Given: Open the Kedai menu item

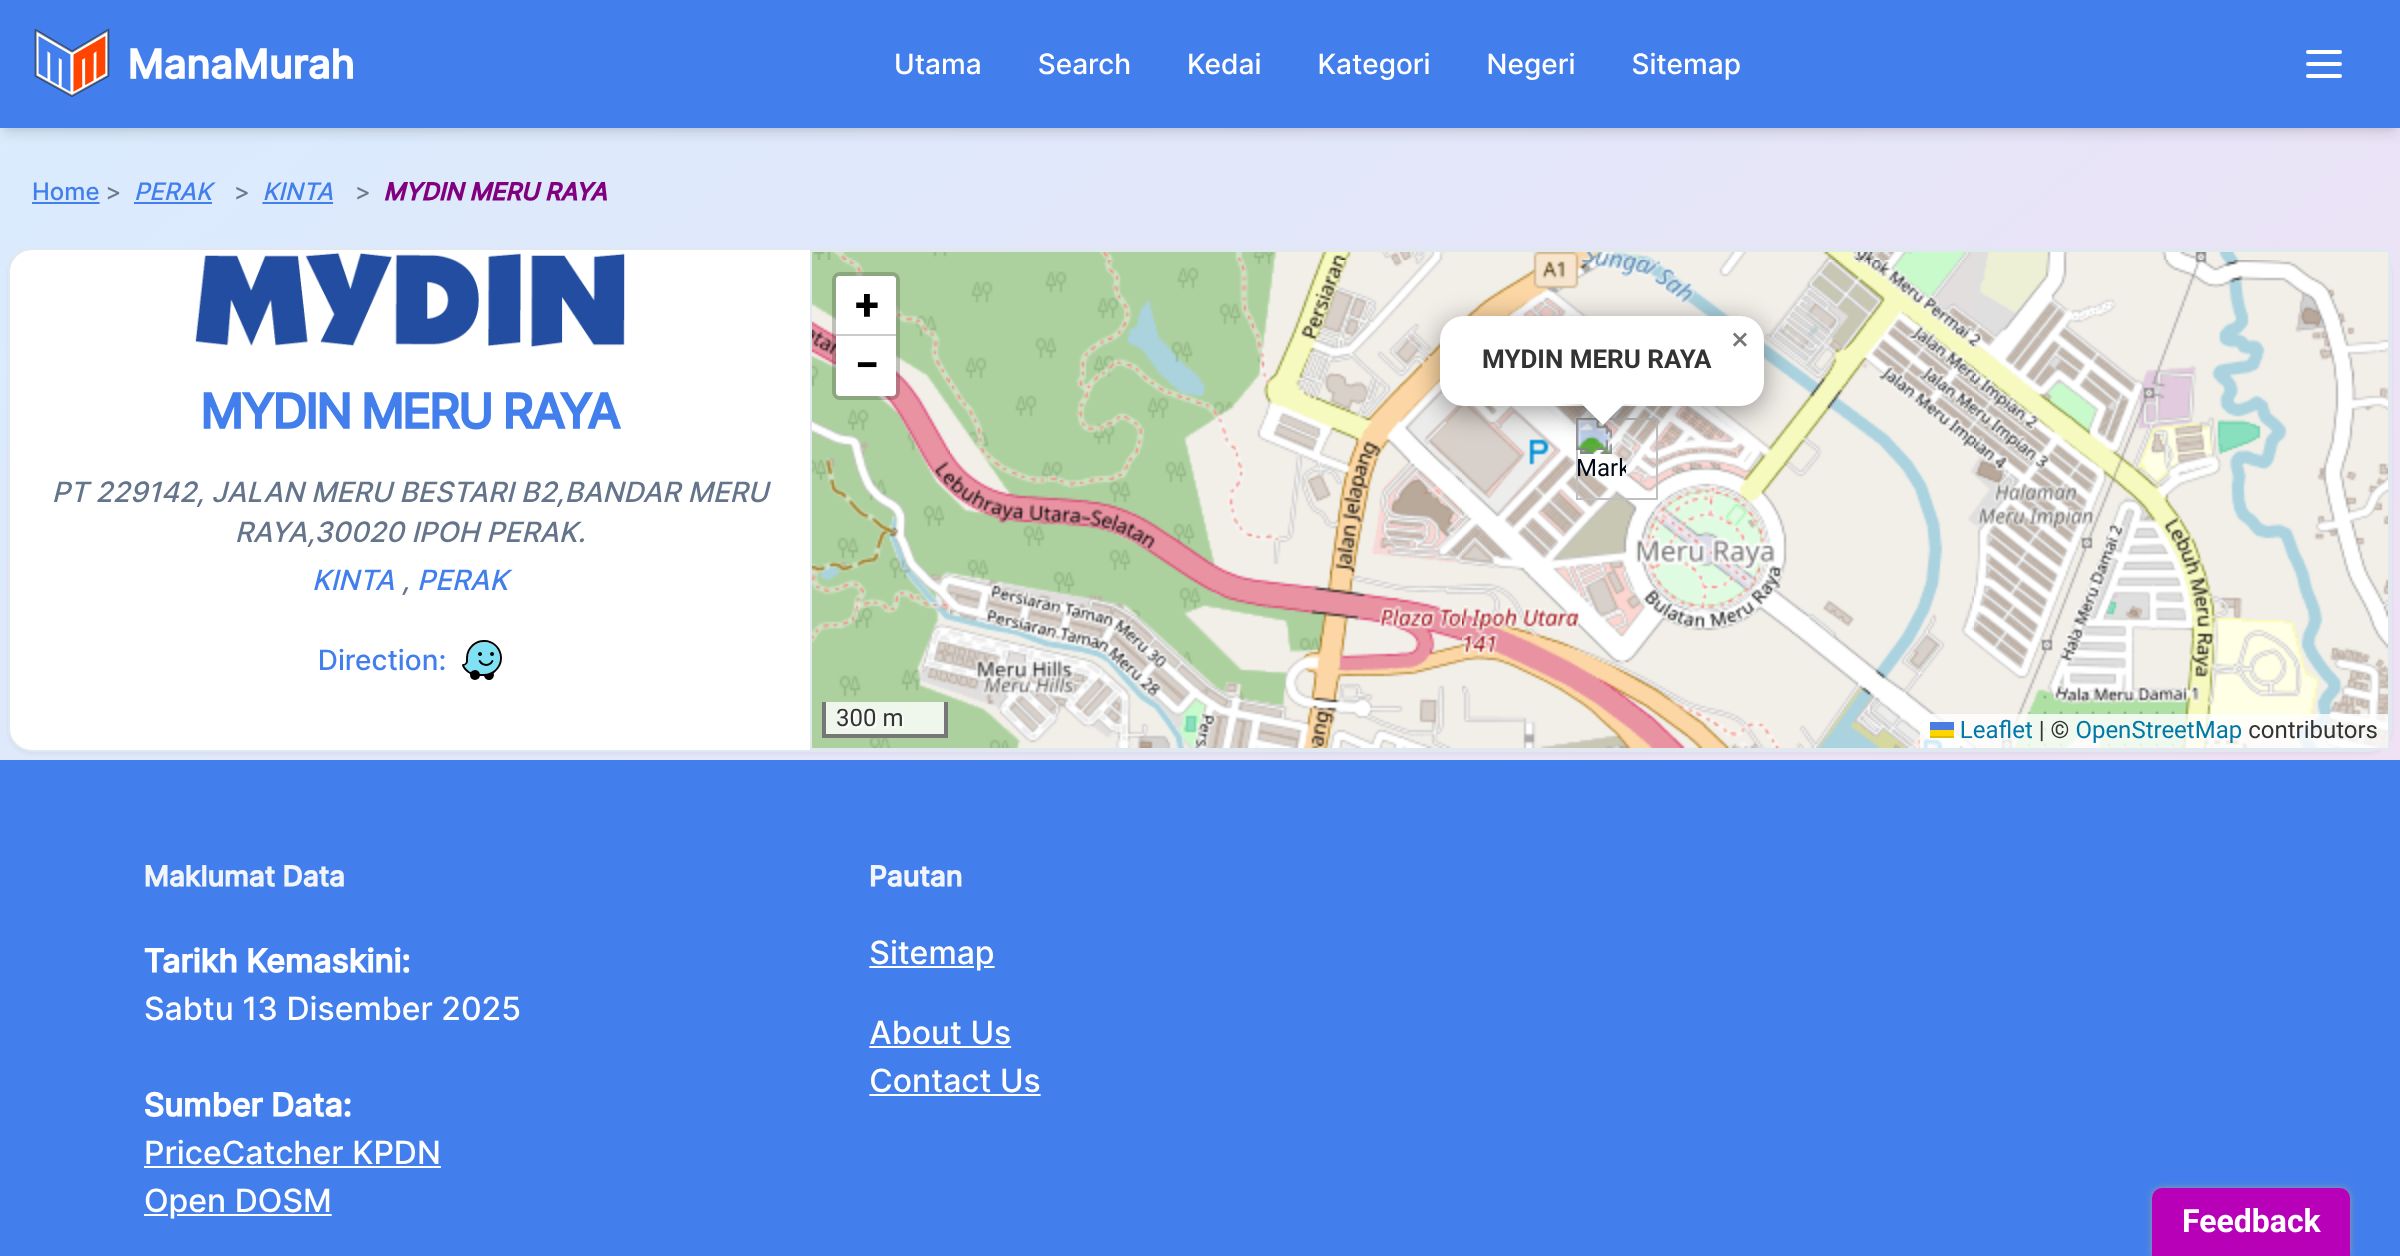Looking at the screenshot, I should pos(1223,64).
